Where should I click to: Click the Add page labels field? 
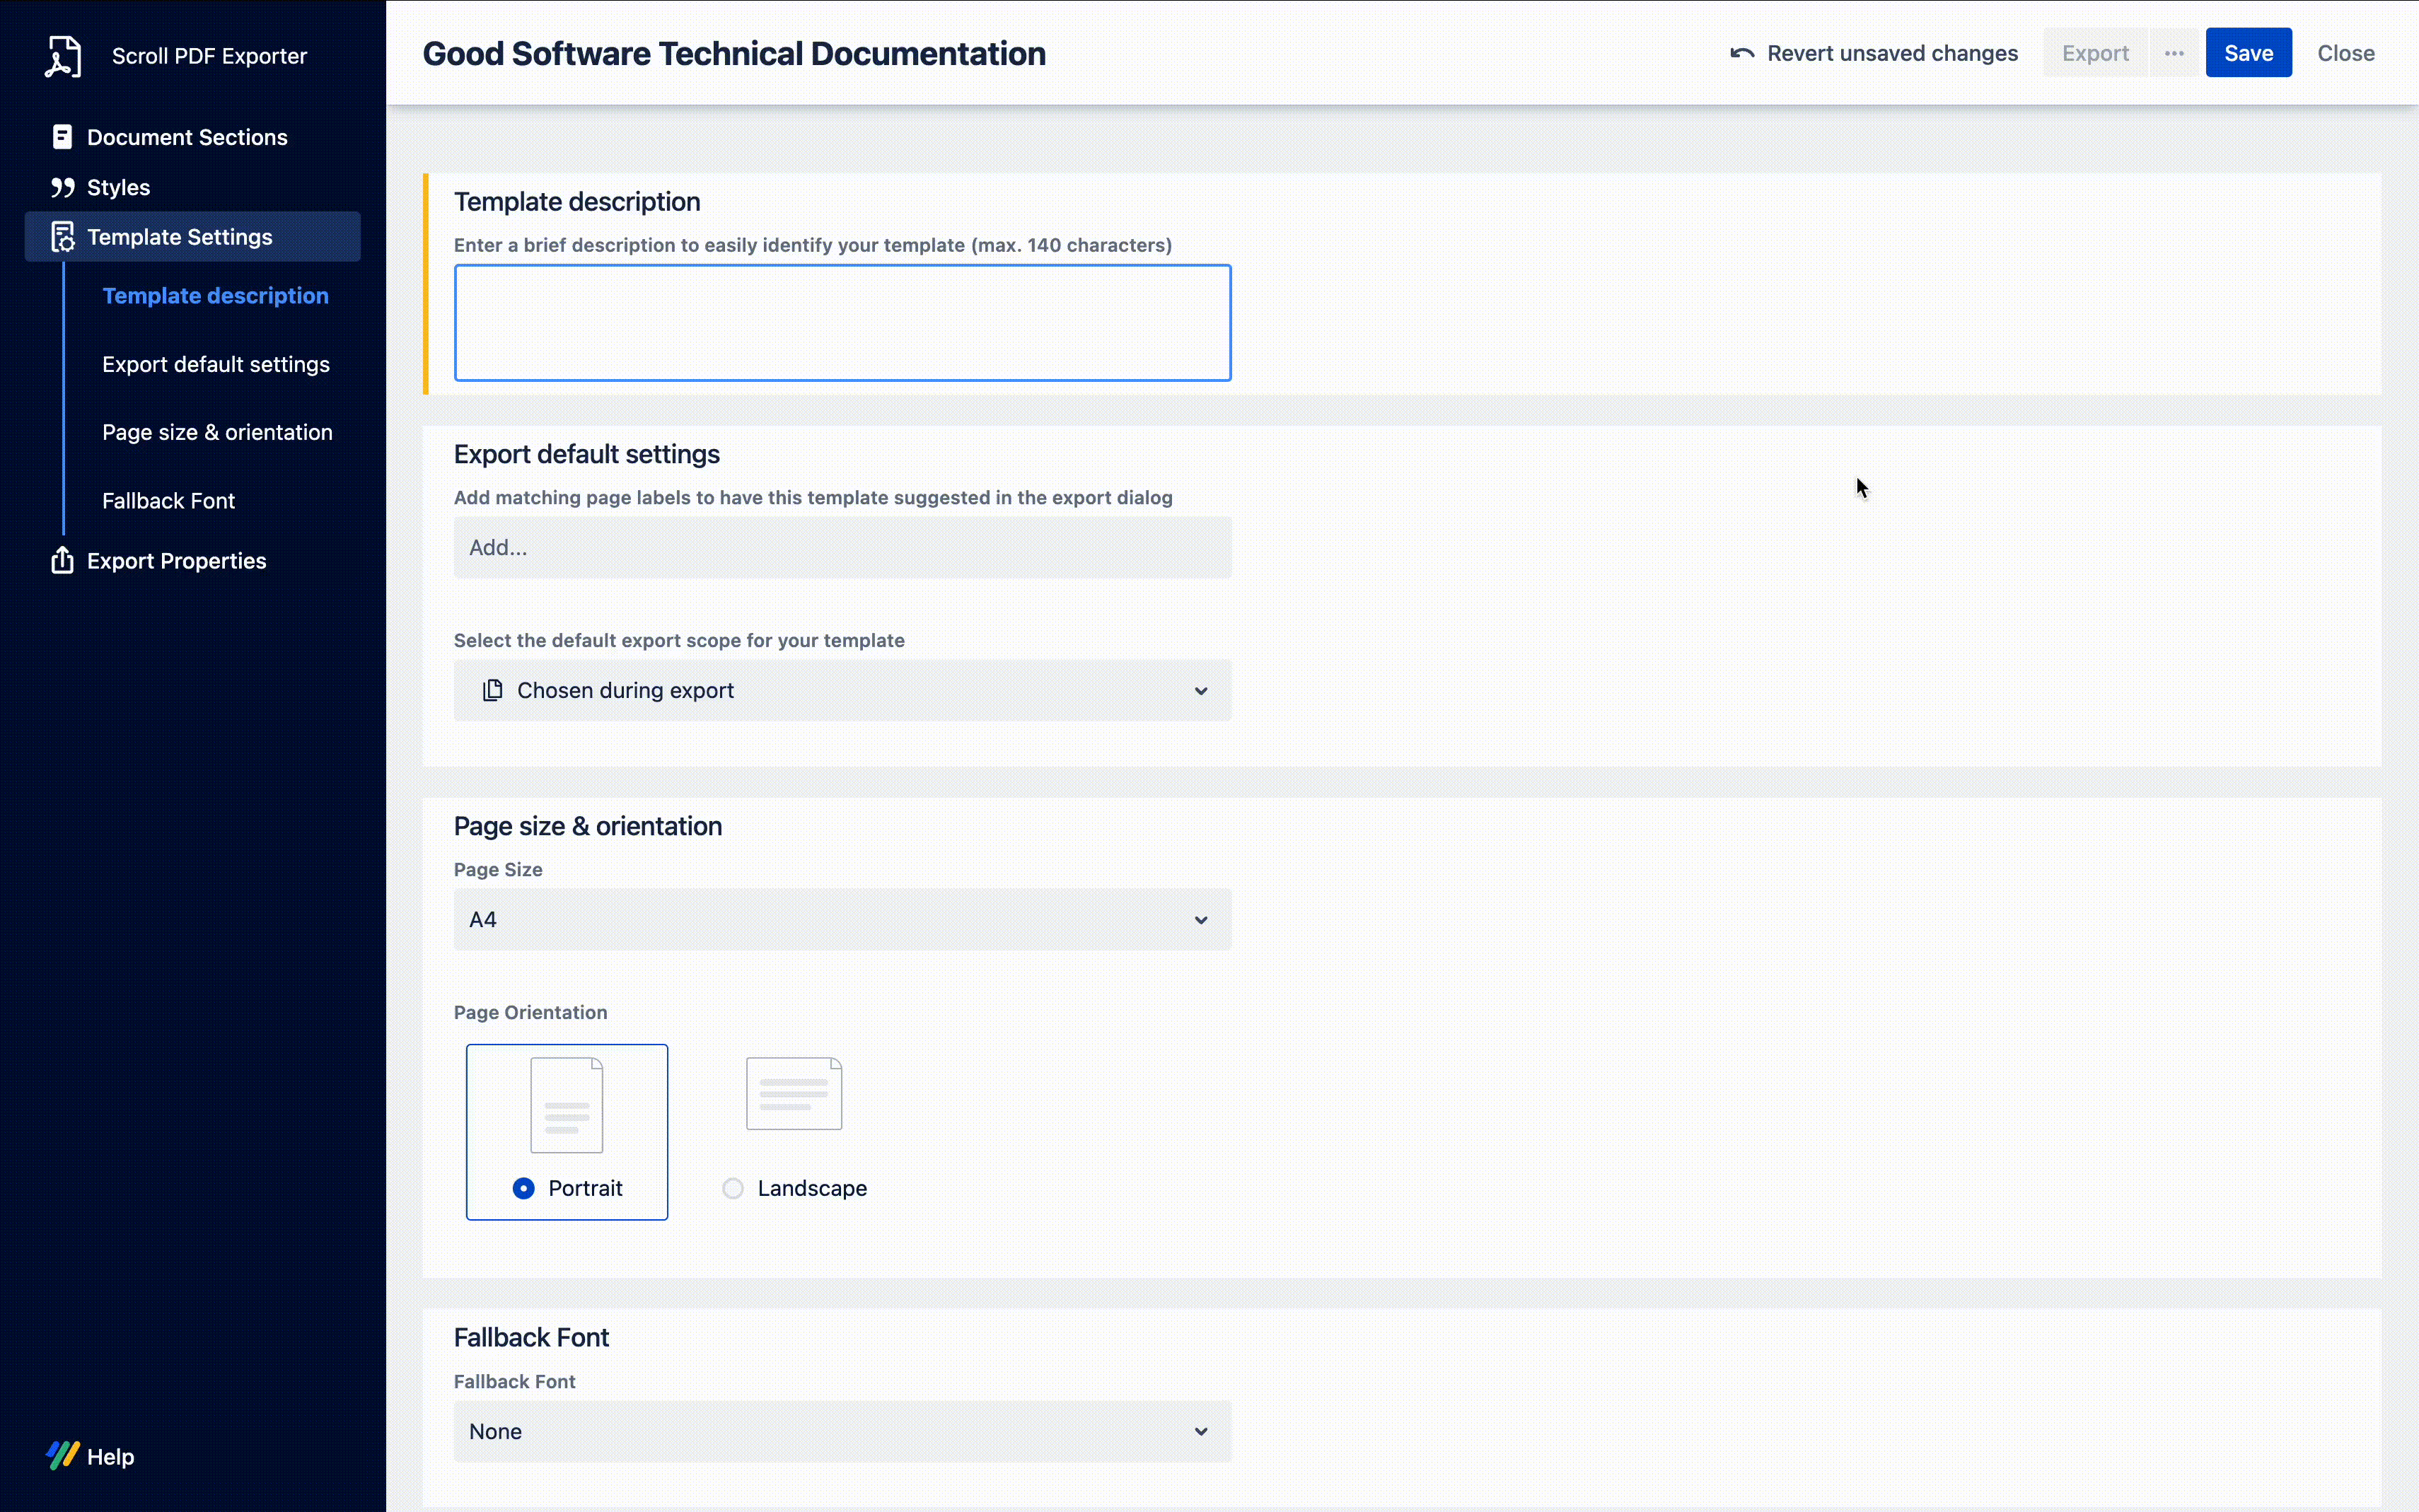(x=841, y=547)
